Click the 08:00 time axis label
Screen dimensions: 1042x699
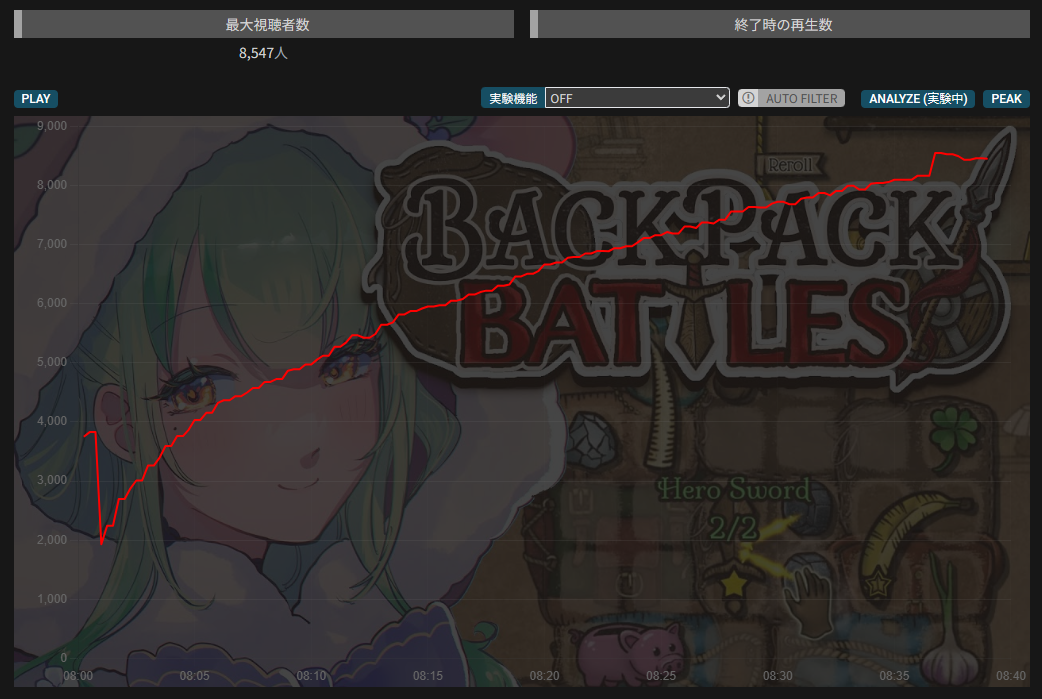pos(78,676)
